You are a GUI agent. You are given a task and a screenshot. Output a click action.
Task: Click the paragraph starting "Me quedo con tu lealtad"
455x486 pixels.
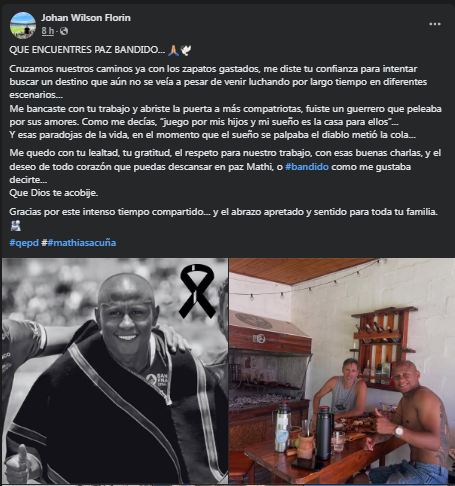pyautogui.click(x=225, y=166)
